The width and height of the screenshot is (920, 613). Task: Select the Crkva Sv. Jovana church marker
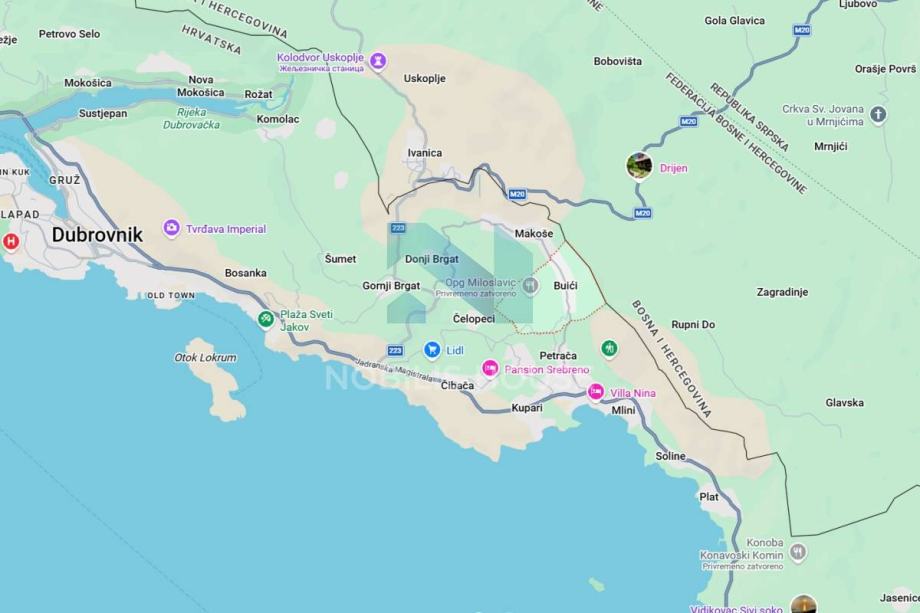click(x=878, y=114)
